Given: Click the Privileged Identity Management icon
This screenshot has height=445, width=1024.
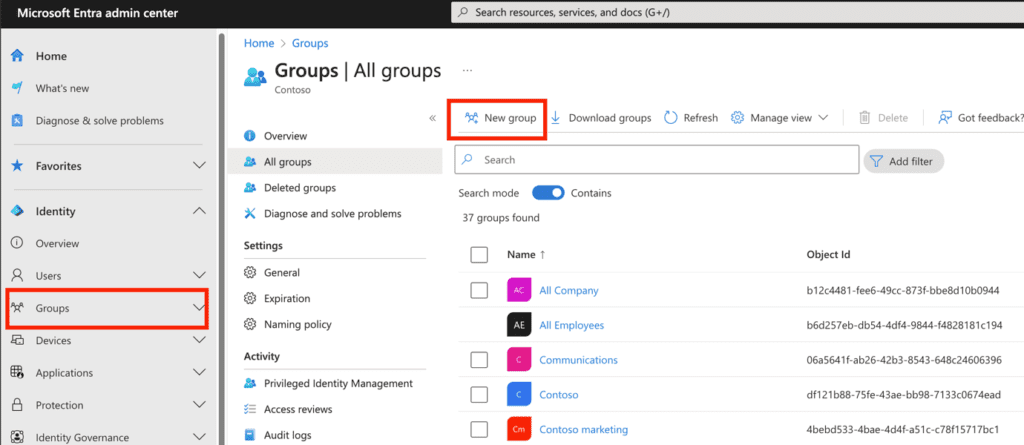Looking at the screenshot, I should click(249, 383).
